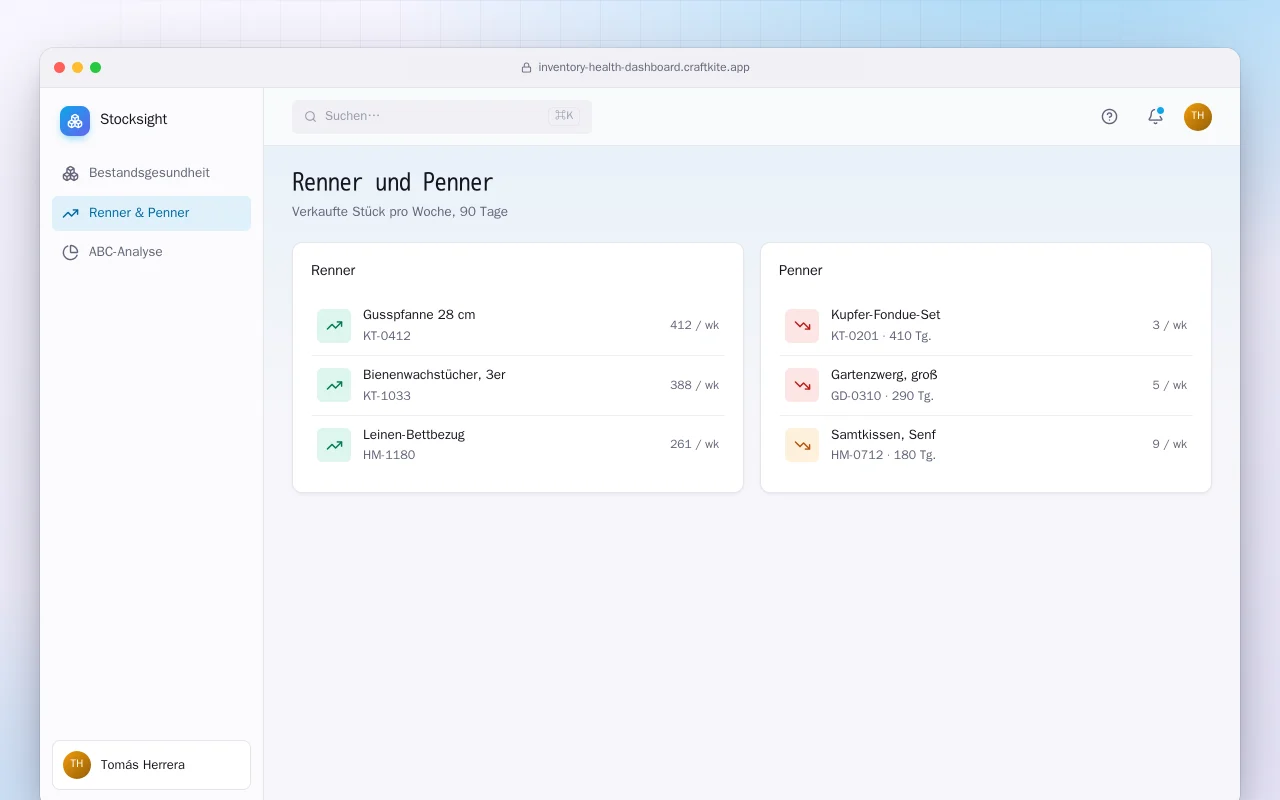Minimize the window with the yellow button
Screen dimensions: 1280x800
pyautogui.click(x=78, y=67)
